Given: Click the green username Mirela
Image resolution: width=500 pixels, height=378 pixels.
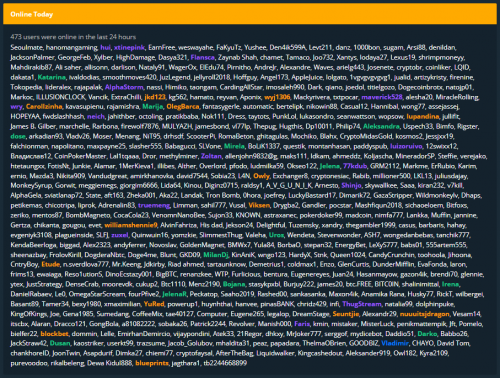Looking at the screenshot, I should [x=234, y=146].
